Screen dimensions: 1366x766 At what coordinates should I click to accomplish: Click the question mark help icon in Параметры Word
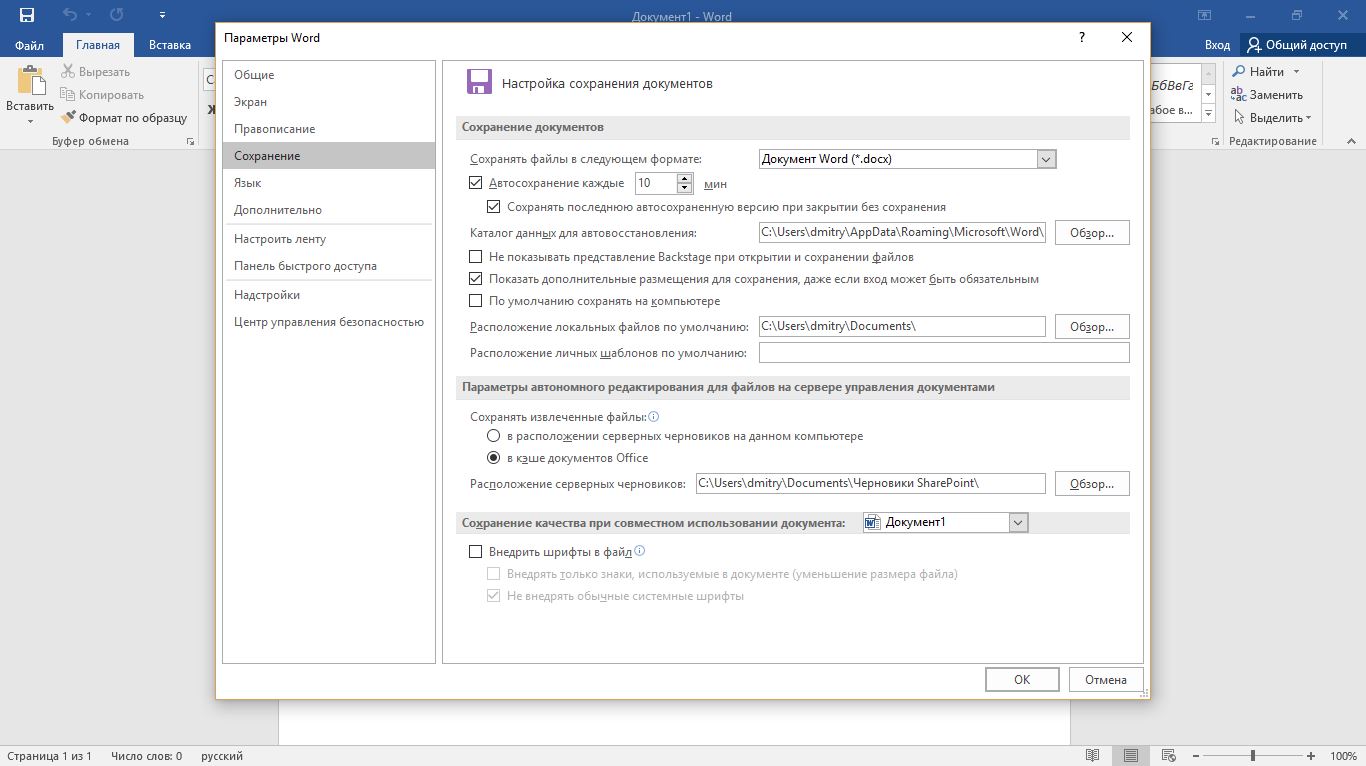coord(1081,37)
